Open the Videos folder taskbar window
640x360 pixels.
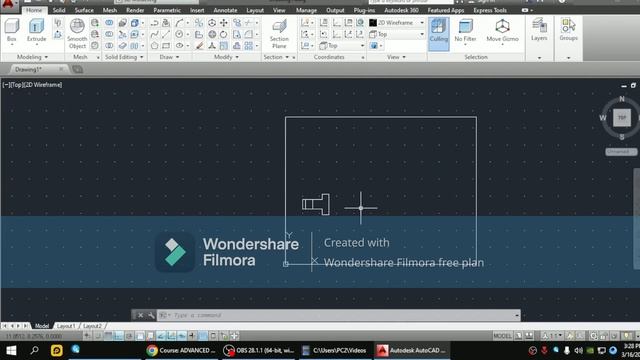[x=335, y=351]
